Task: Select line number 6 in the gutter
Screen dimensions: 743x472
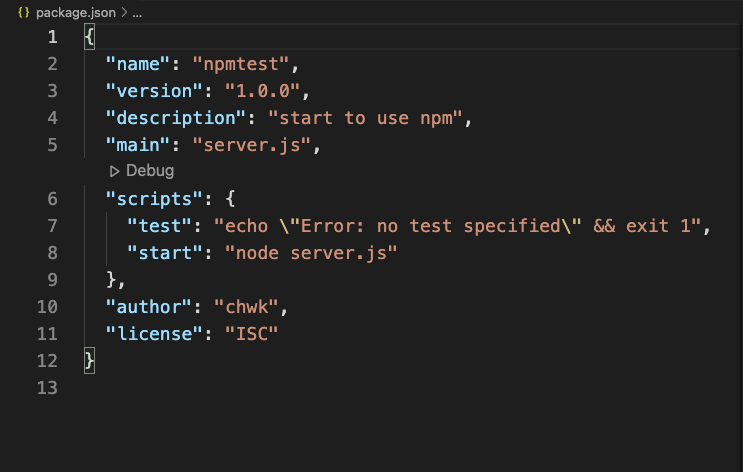Action: click(52, 198)
